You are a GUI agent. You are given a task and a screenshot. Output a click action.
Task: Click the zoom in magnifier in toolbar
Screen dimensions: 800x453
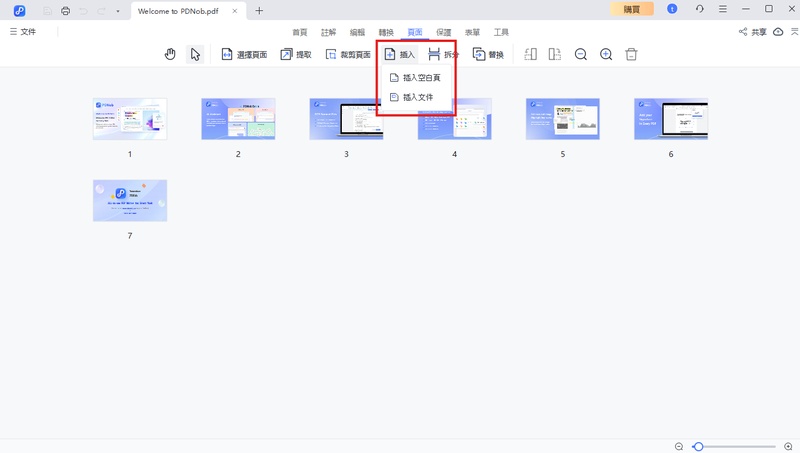606,54
